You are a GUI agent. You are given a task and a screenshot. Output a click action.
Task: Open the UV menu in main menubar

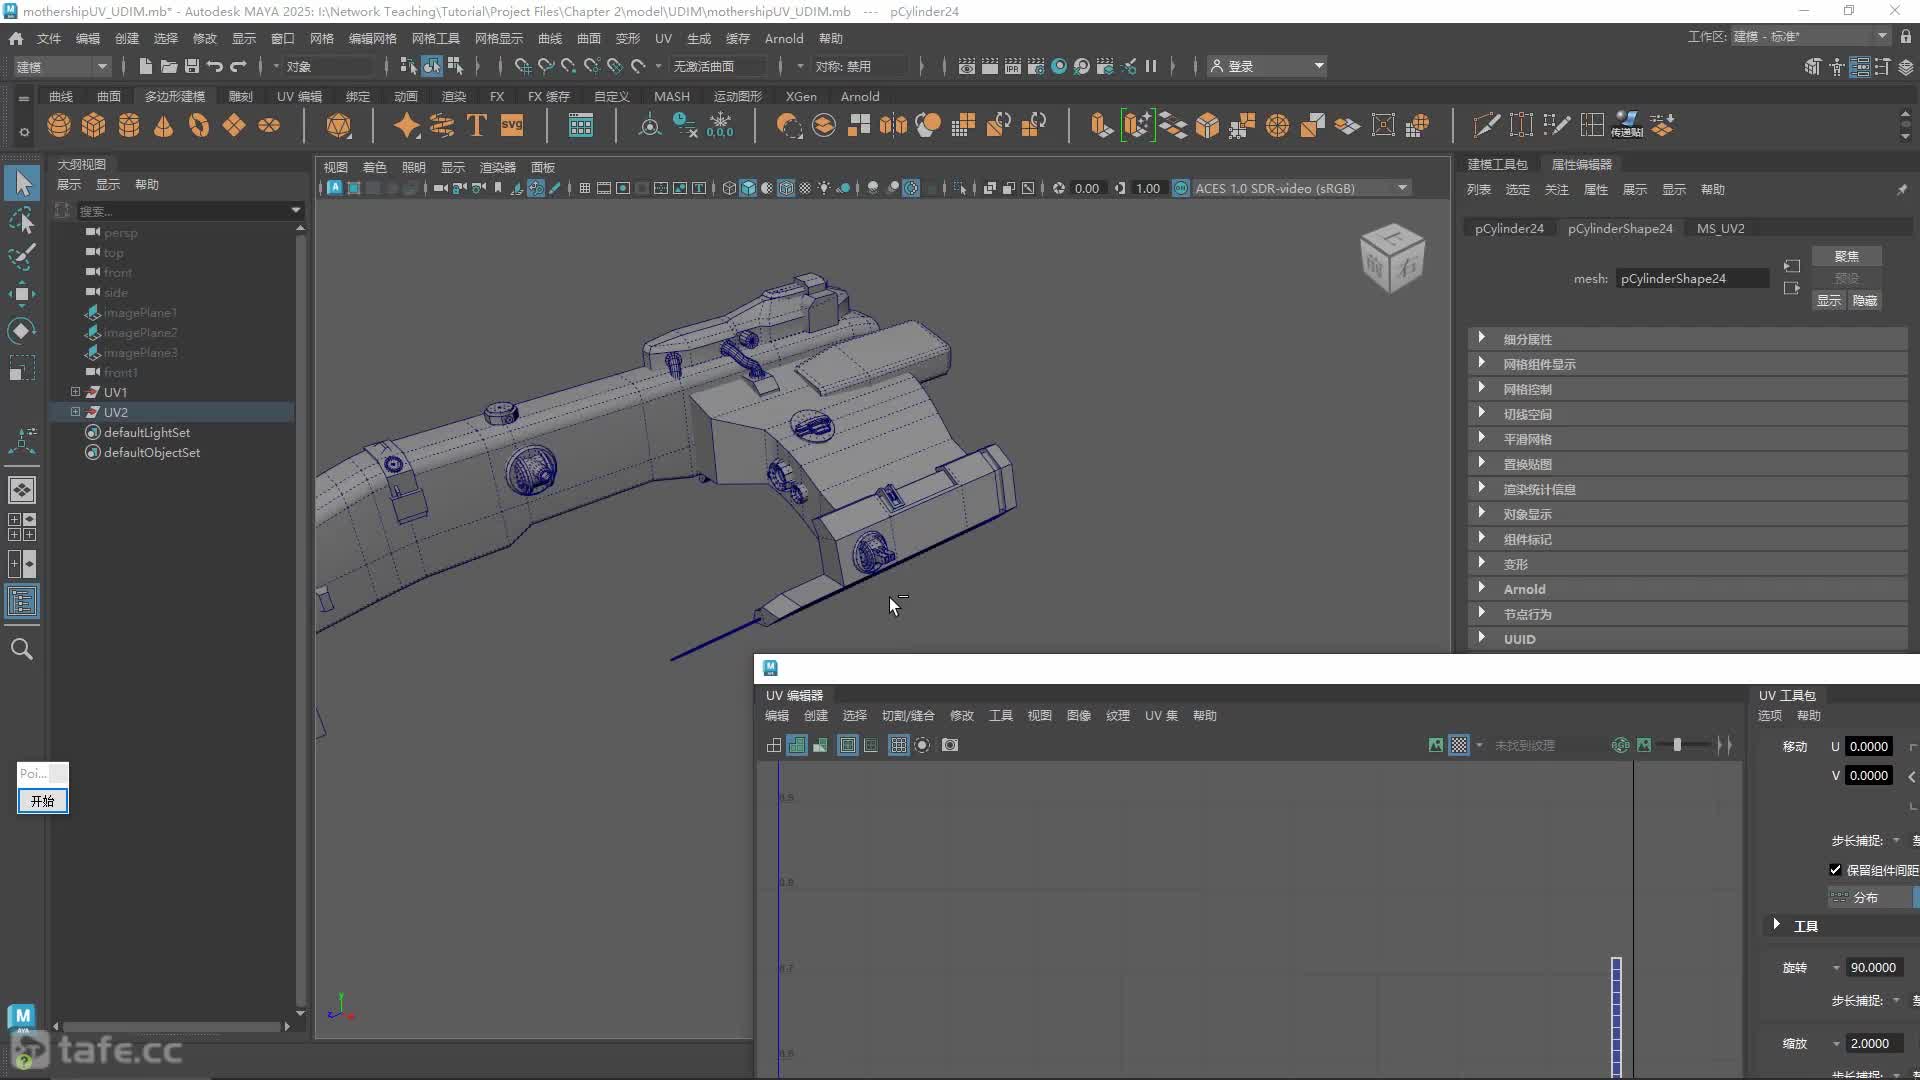663,38
